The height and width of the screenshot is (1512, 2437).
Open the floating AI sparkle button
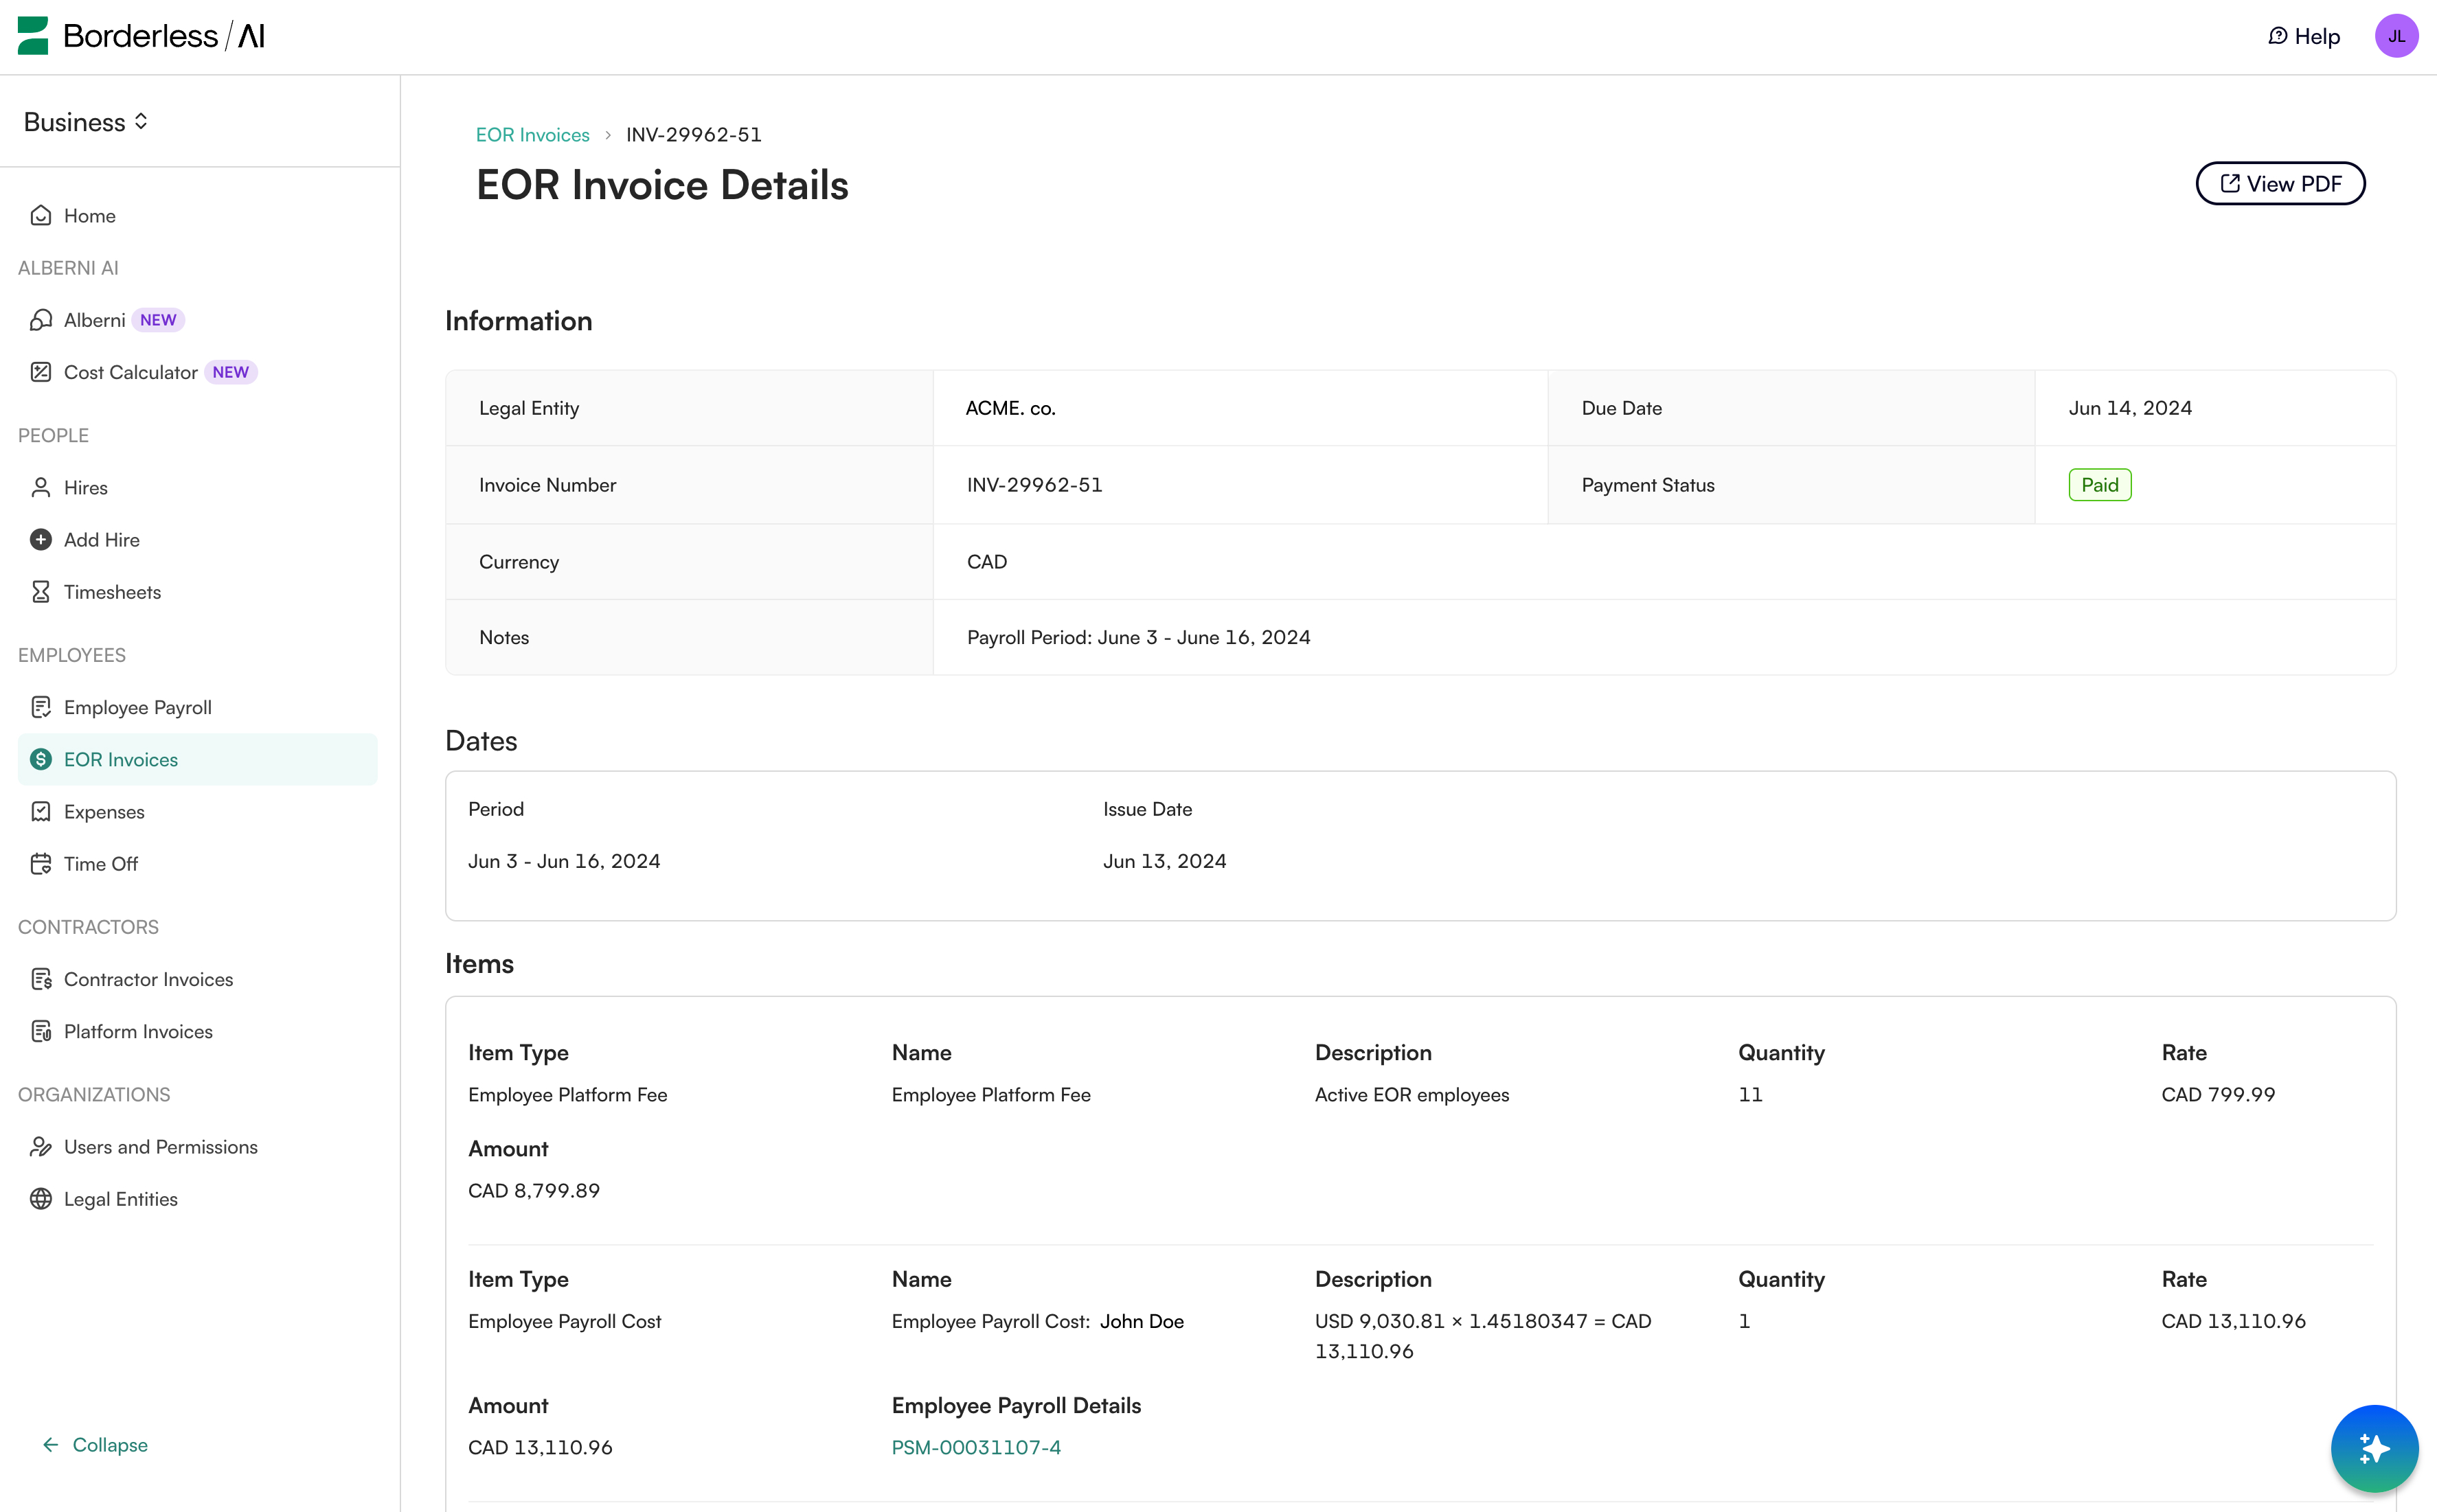(x=2374, y=1448)
